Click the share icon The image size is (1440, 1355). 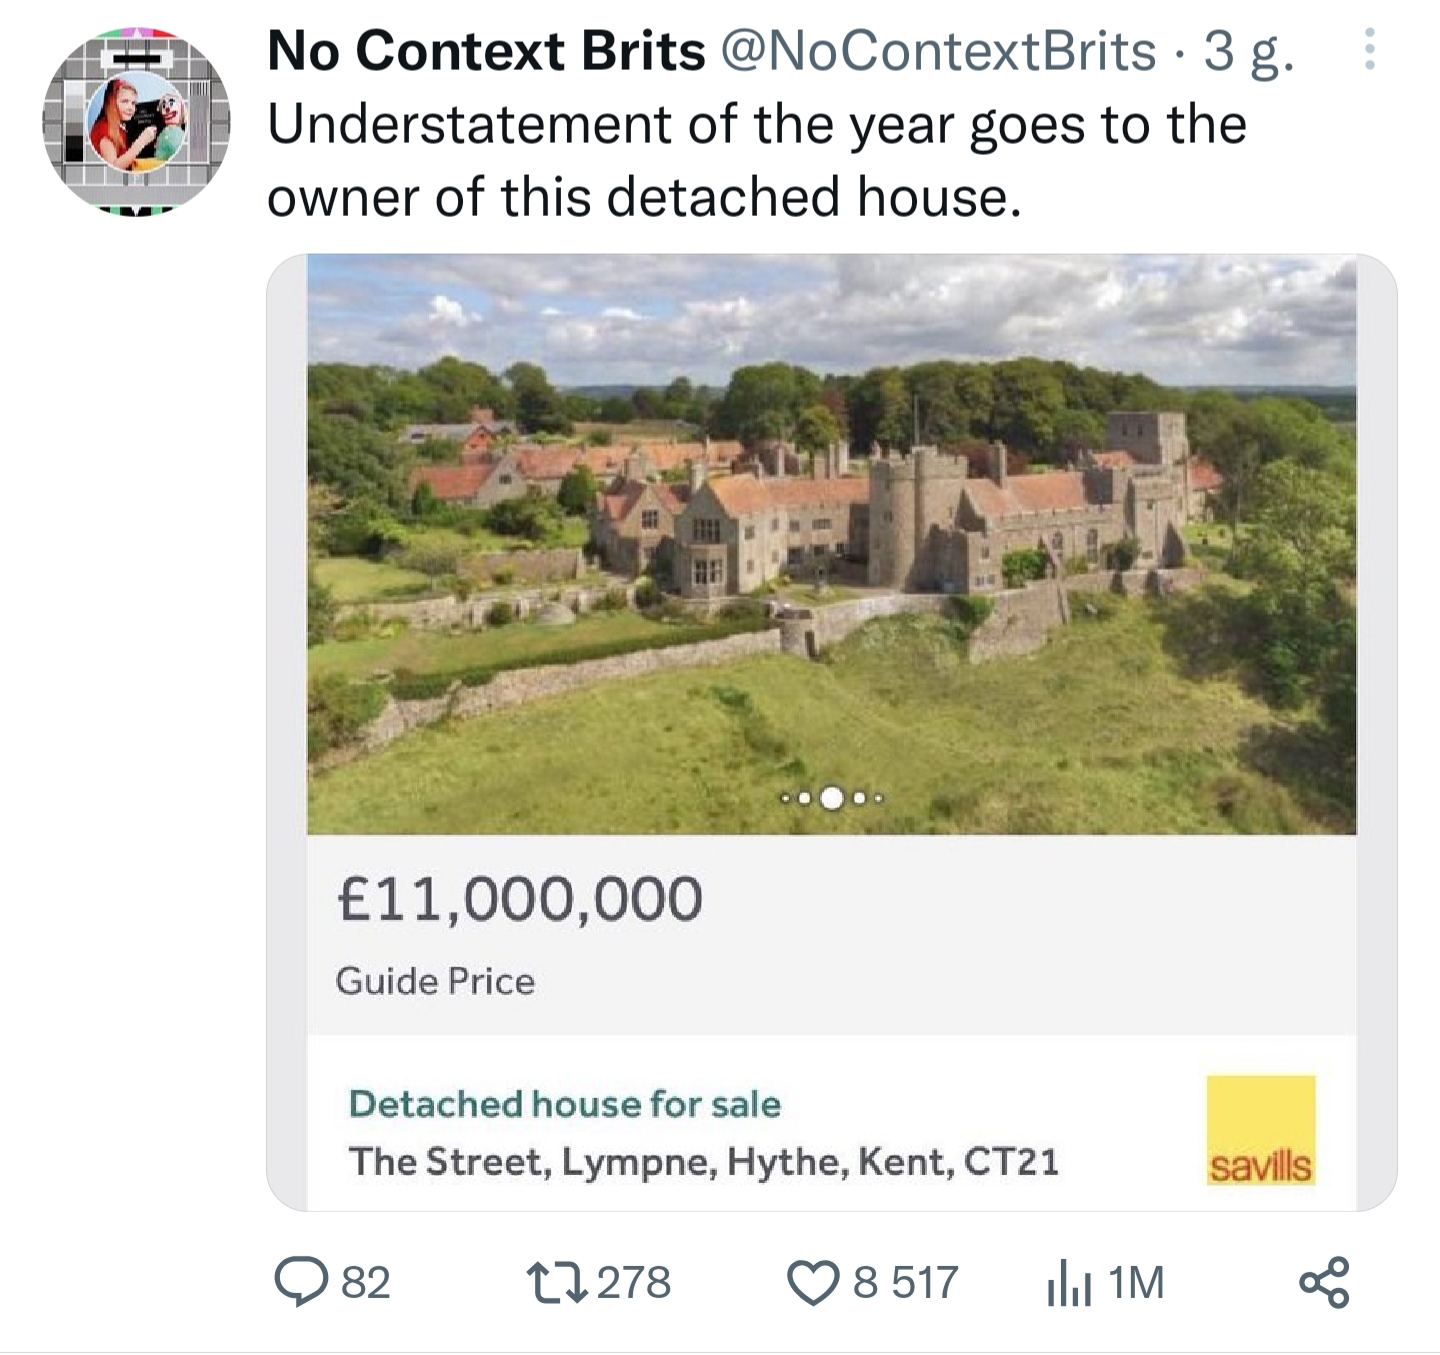tap(1324, 1282)
